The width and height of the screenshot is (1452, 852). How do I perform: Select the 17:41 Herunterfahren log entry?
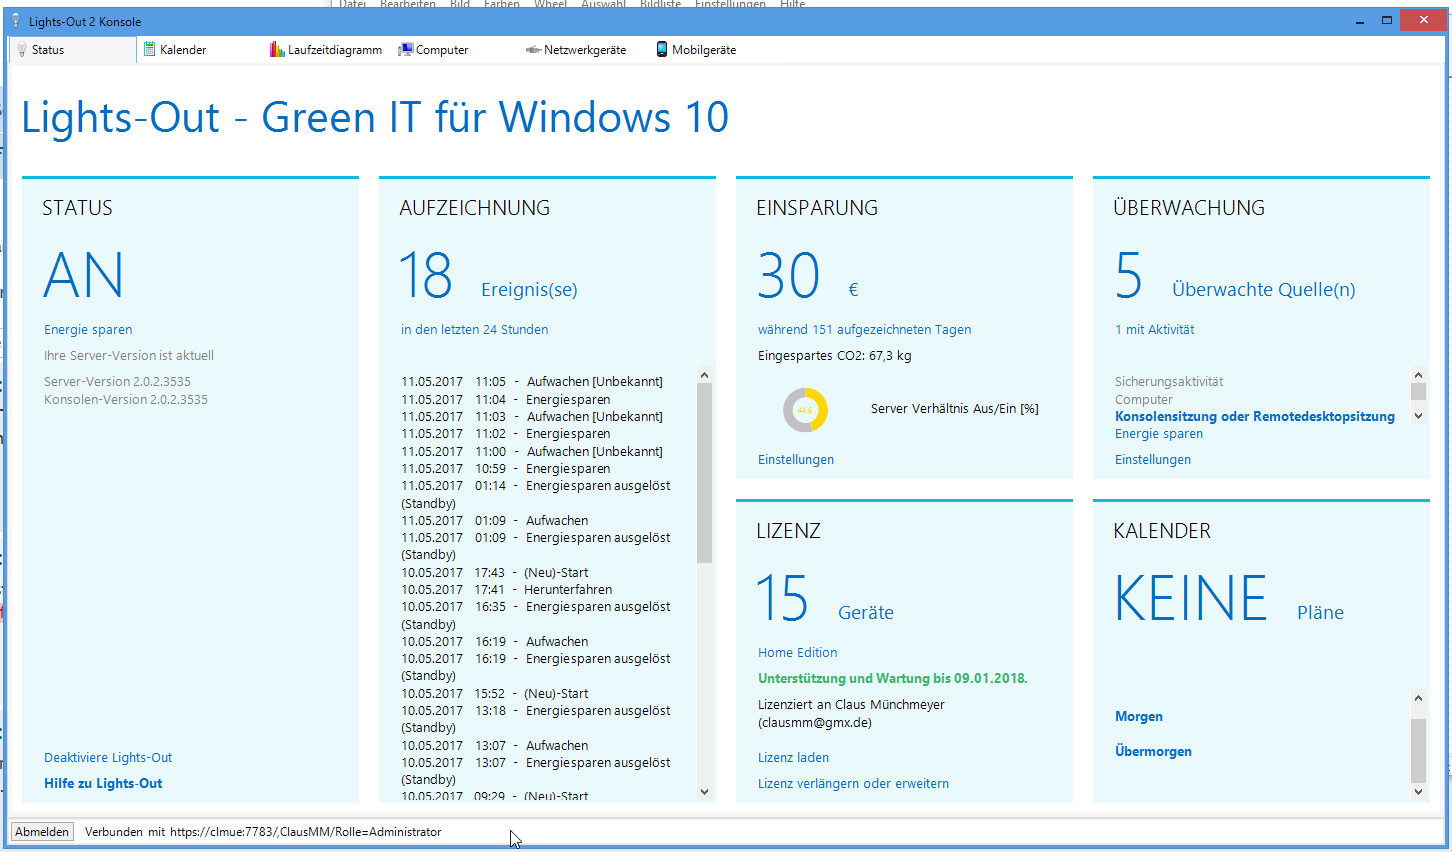pos(507,590)
